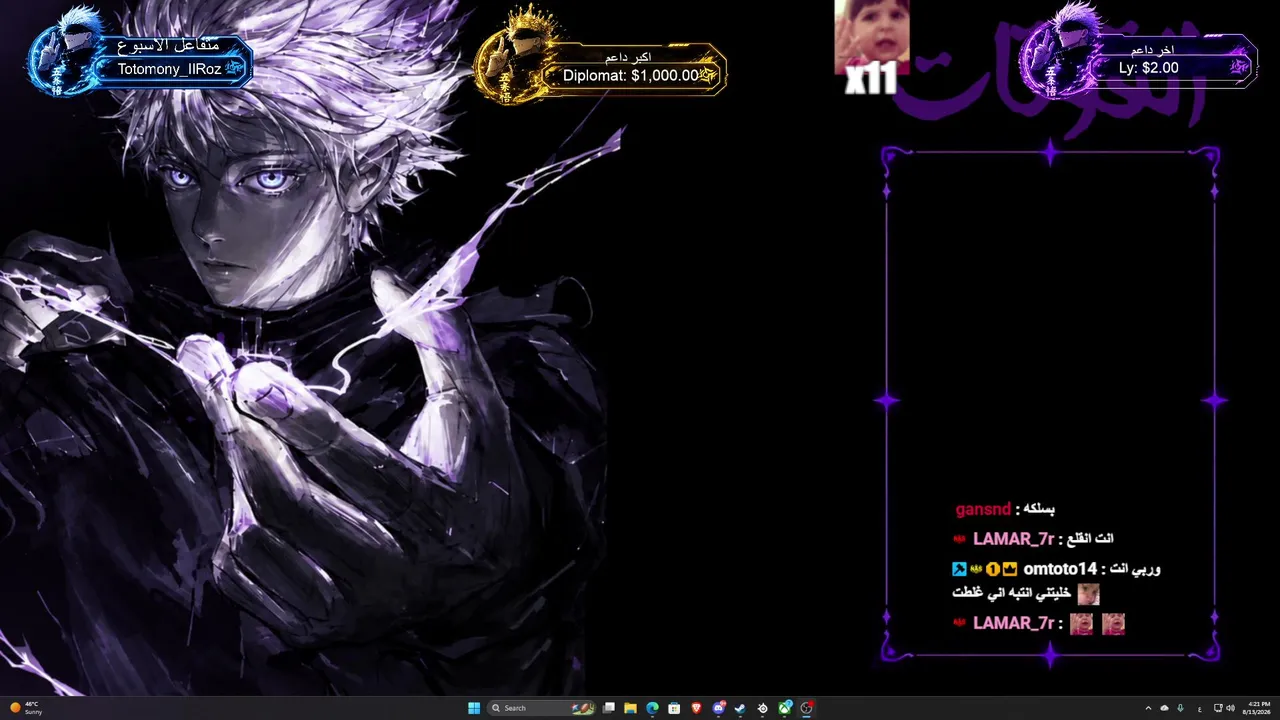Switch to OBS Studio in the taskbar
This screenshot has height=720, width=1280.
click(807, 708)
